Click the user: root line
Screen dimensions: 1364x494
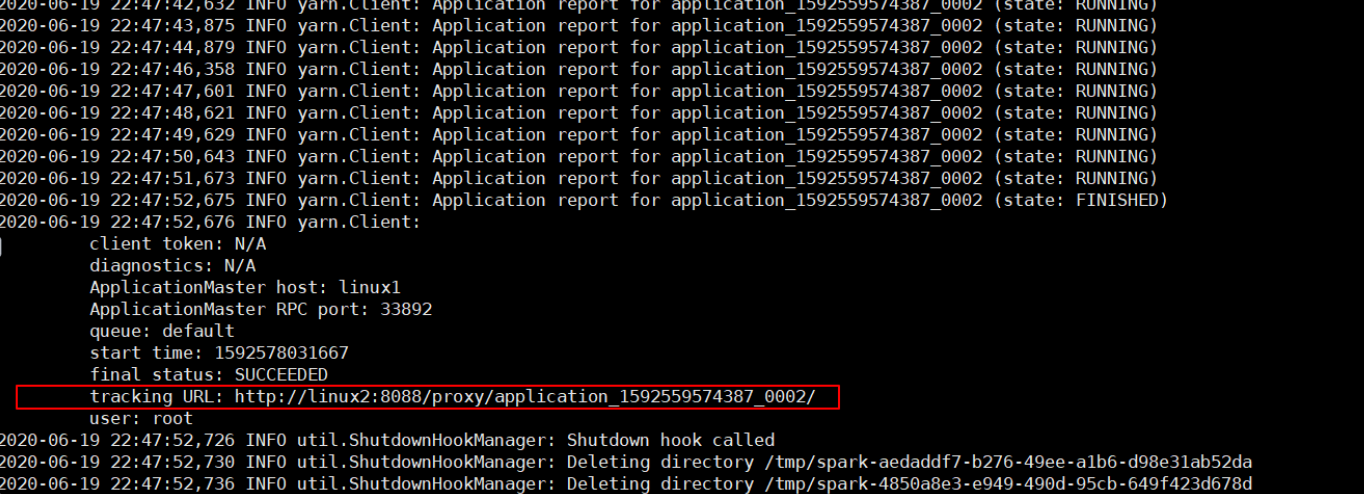141,418
